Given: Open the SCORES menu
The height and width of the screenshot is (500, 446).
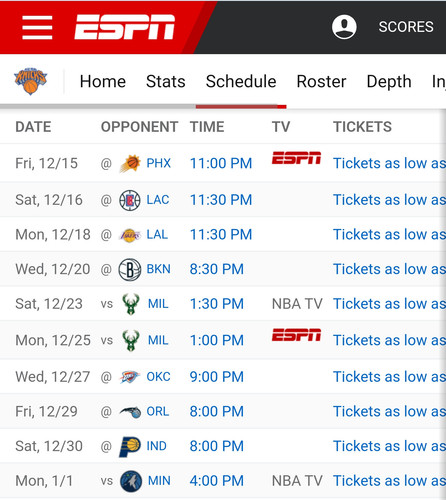Looking at the screenshot, I should click(406, 27).
